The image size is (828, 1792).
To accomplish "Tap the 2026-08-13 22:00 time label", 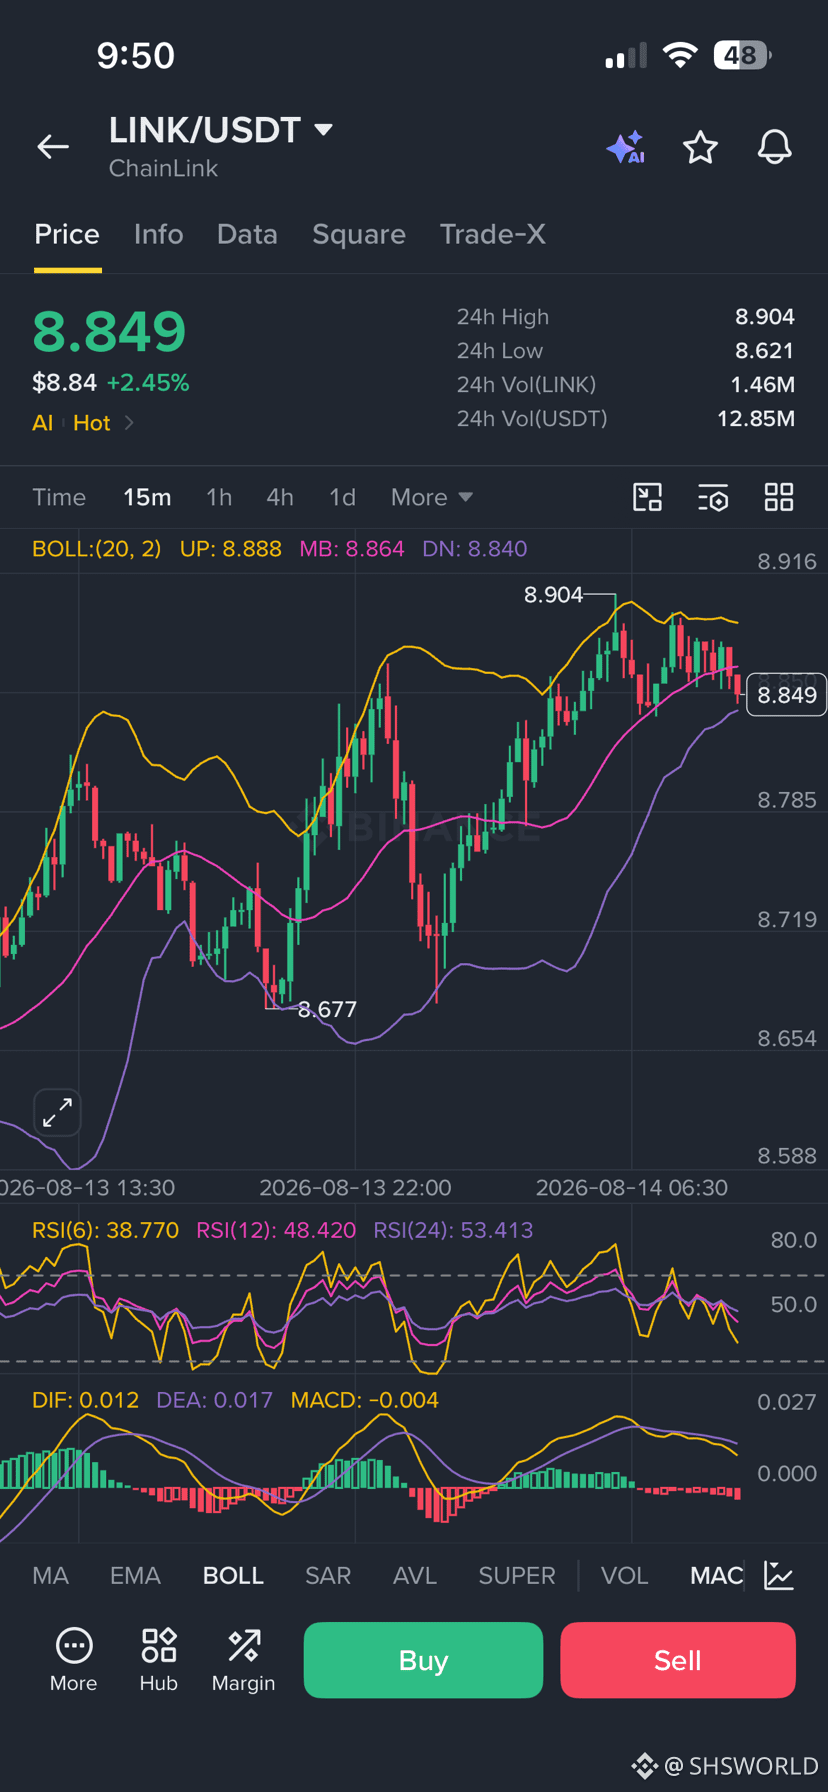I will click(355, 1188).
